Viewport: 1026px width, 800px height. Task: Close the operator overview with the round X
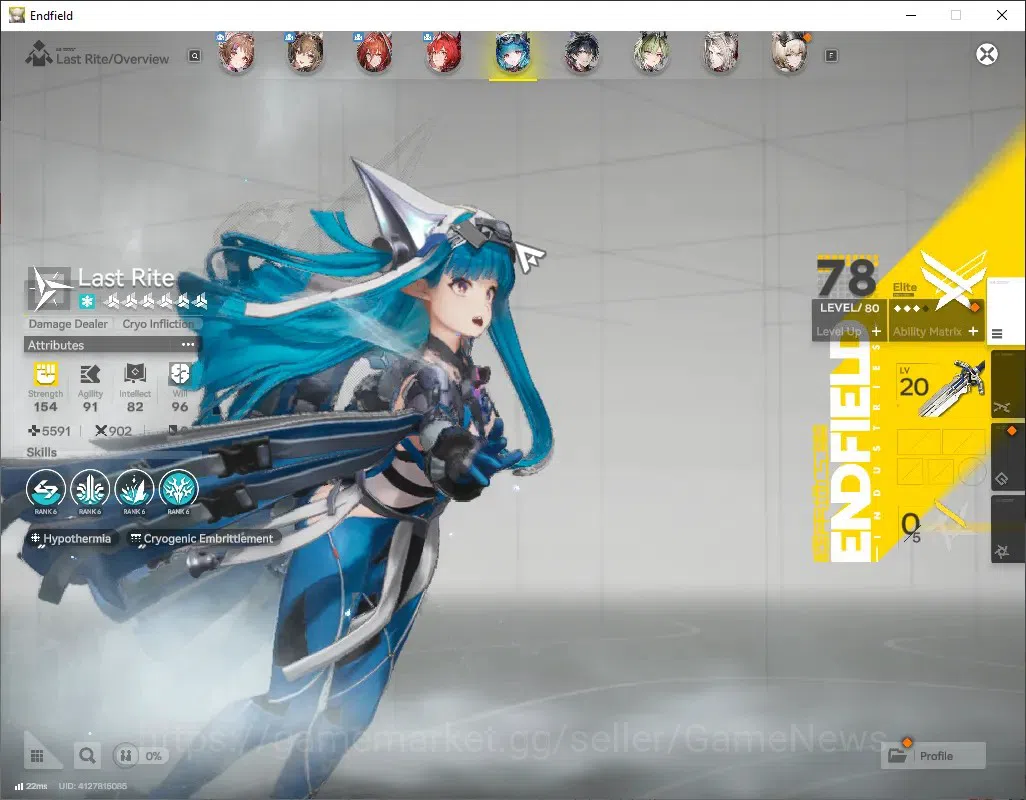click(x=987, y=54)
